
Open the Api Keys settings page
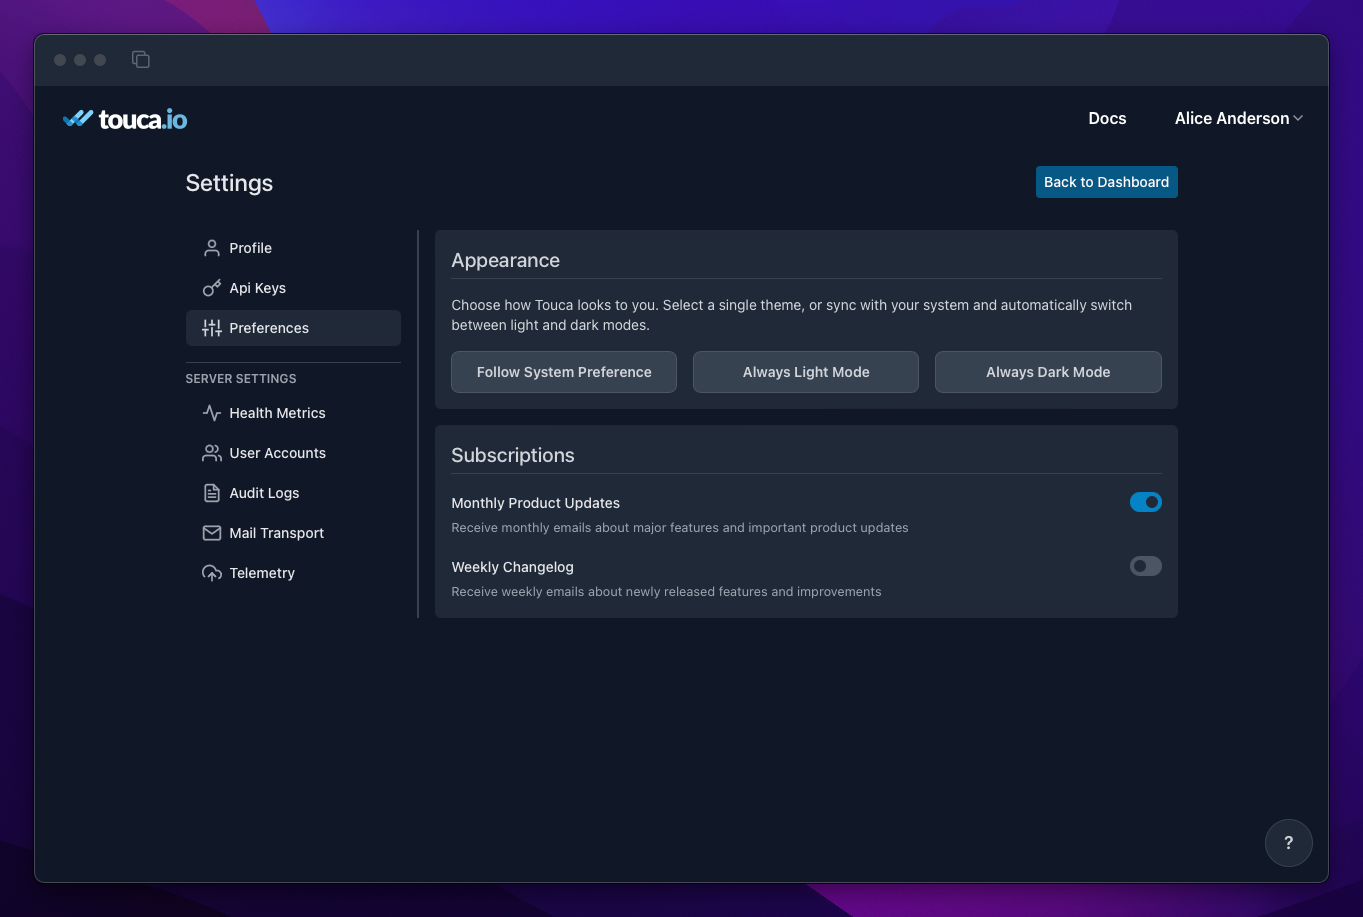pos(293,288)
